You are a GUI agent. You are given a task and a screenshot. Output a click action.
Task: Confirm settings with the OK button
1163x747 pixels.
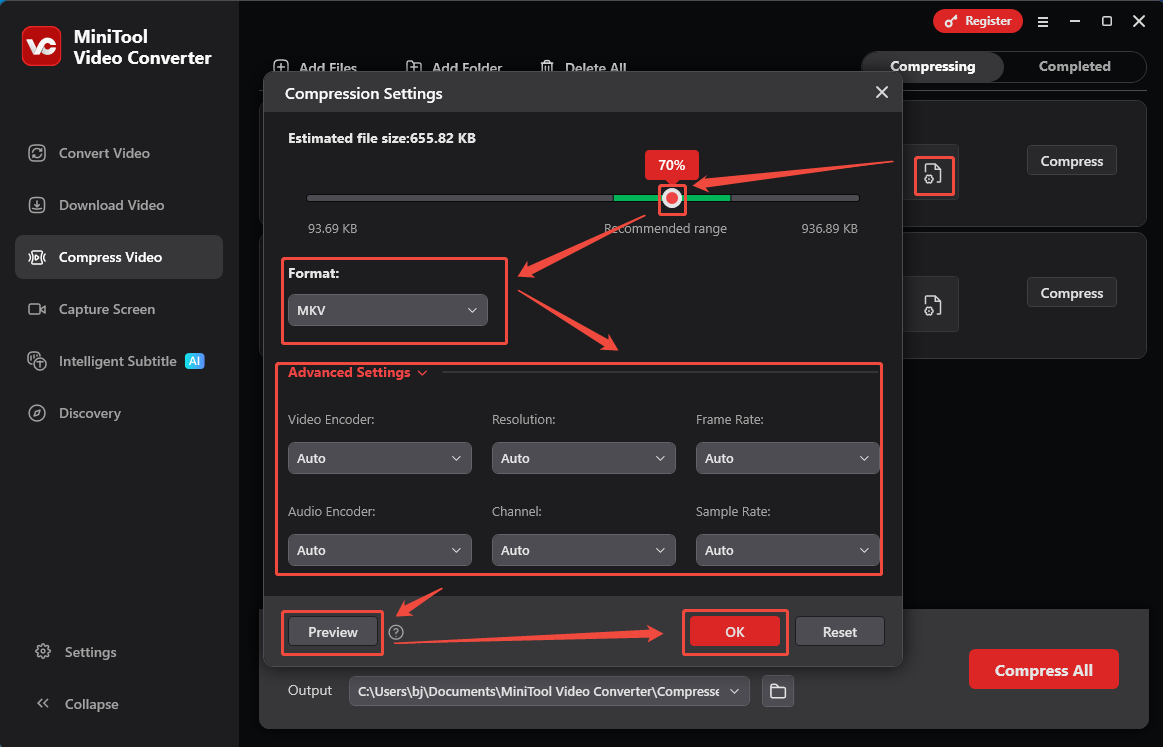pos(734,631)
